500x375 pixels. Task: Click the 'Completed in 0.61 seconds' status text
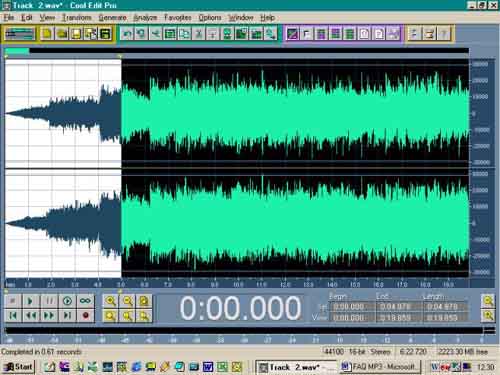(41, 352)
